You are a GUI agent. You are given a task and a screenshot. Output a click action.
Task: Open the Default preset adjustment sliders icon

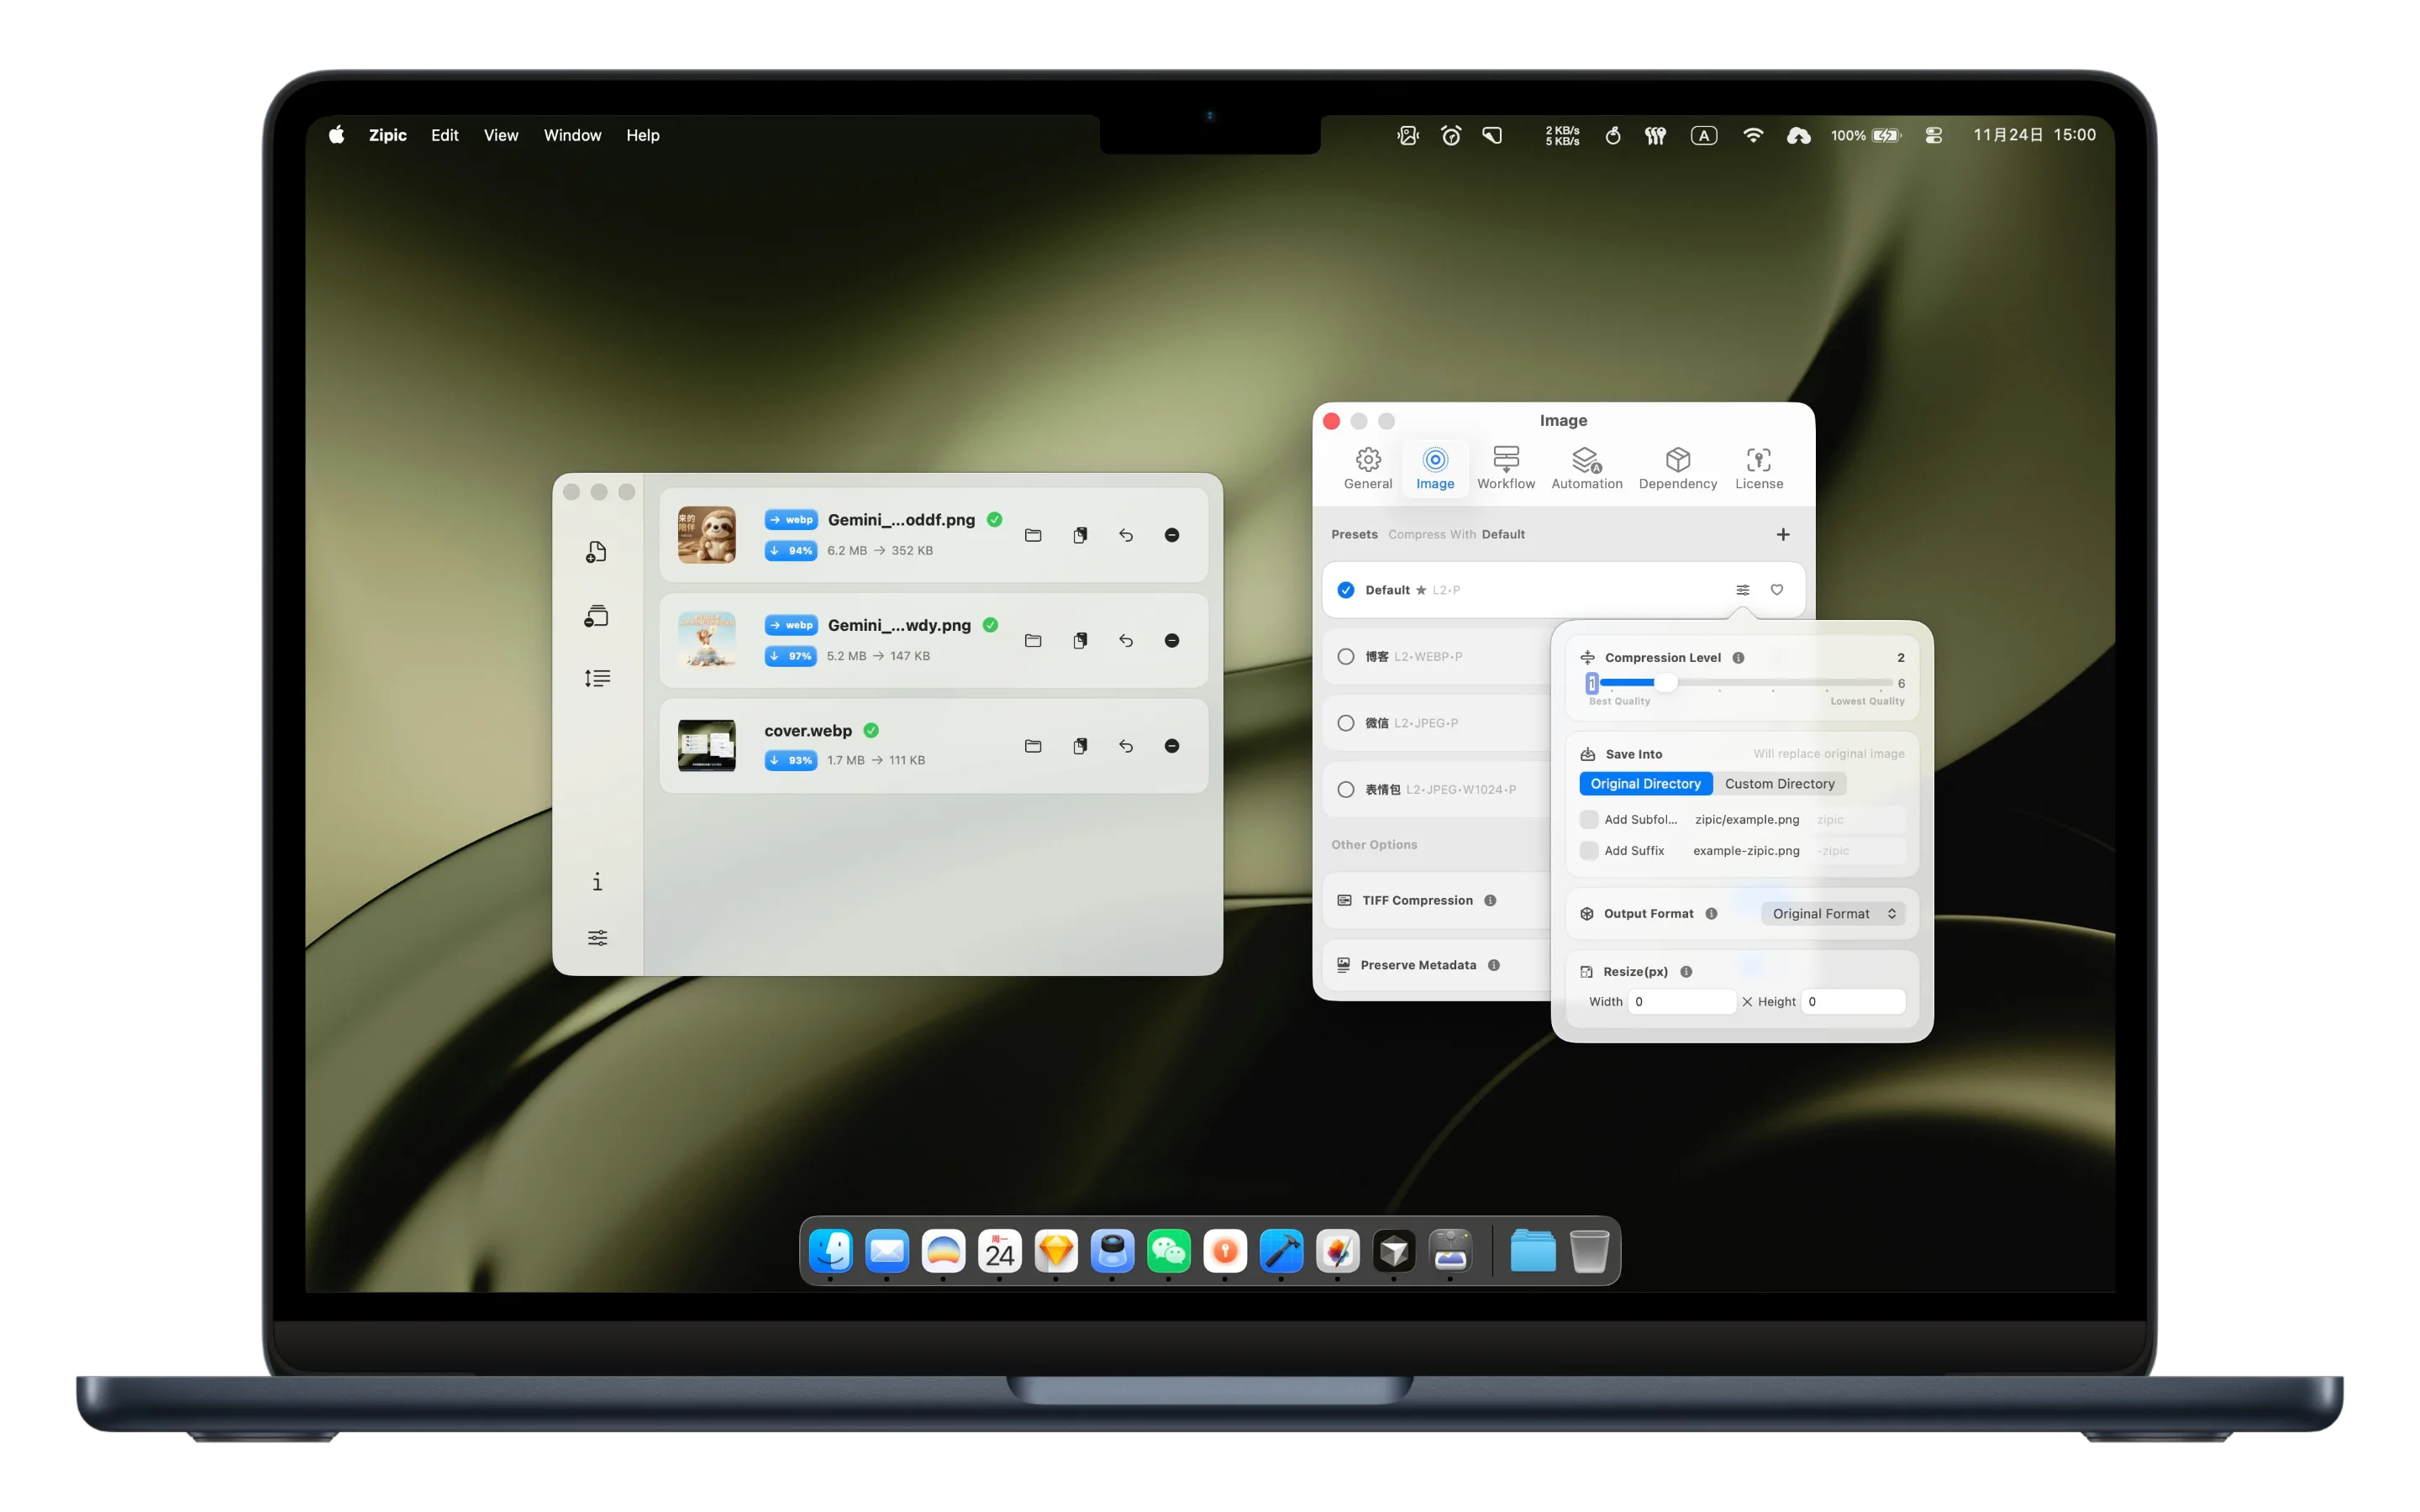pyautogui.click(x=1743, y=590)
